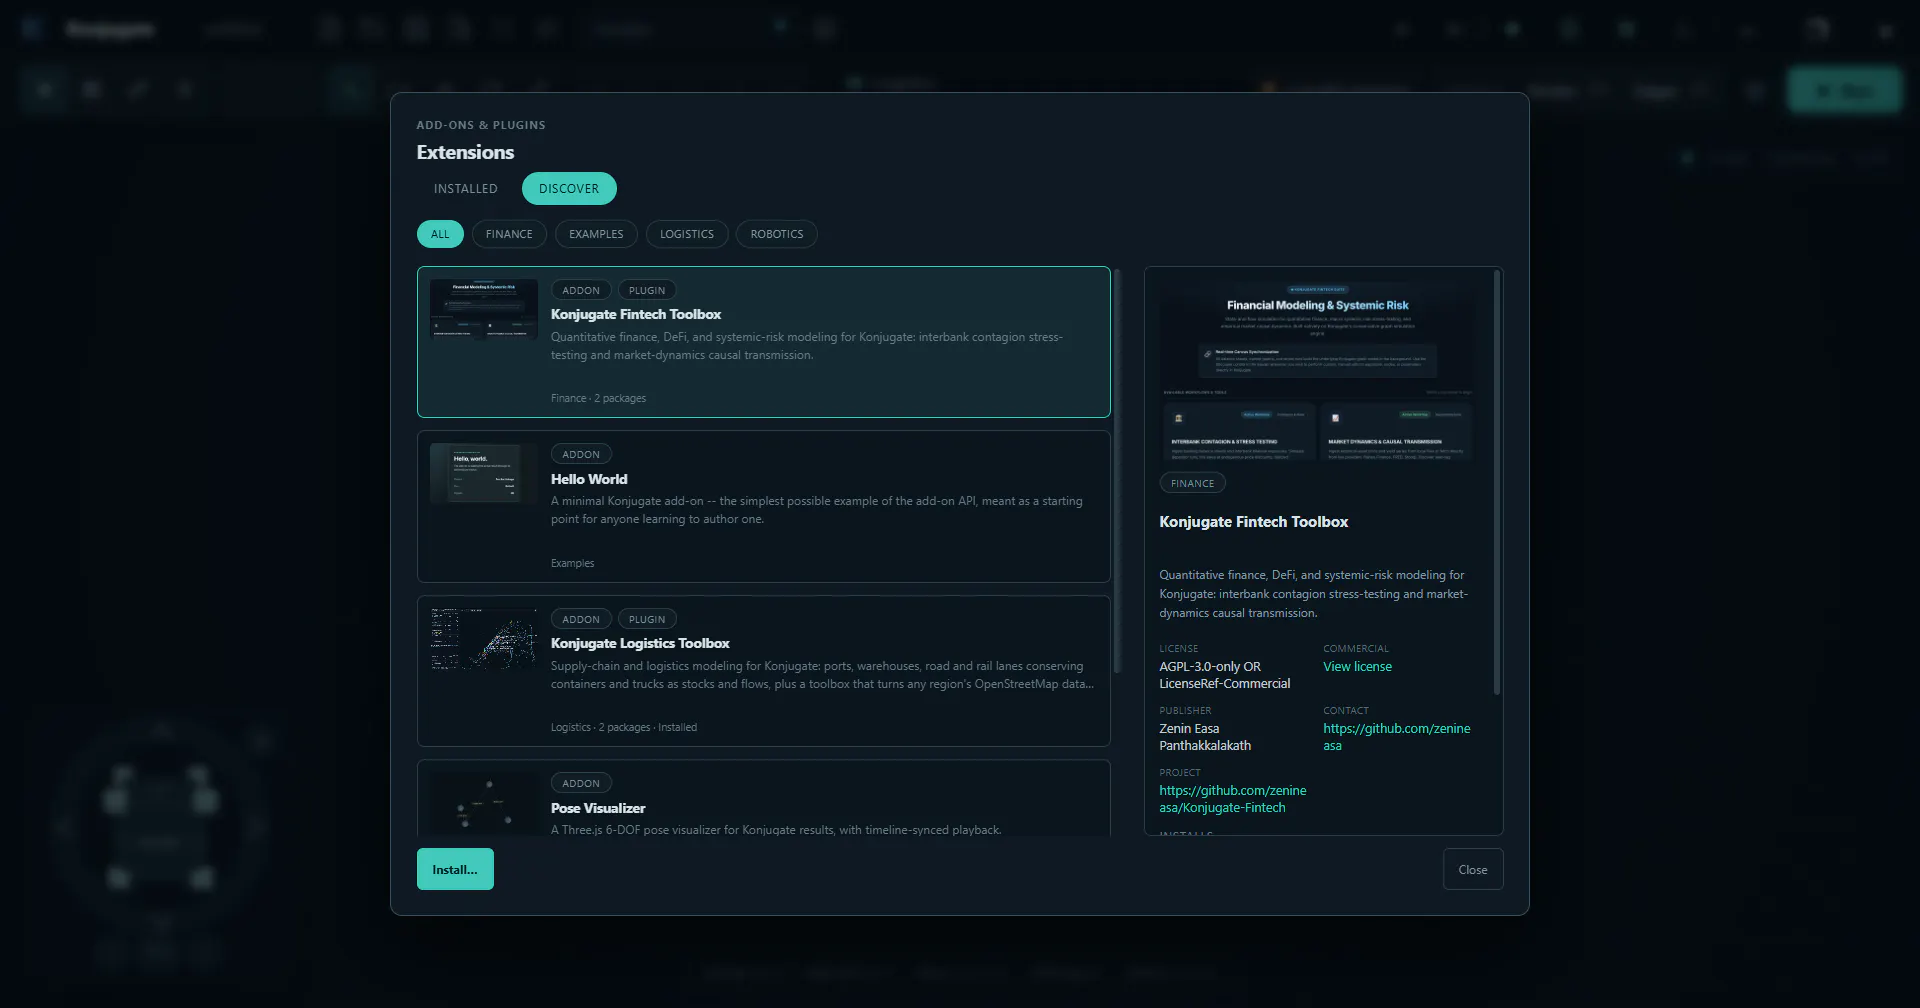Image resolution: width=1920 pixels, height=1008 pixels.
Task: Filter extensions by All
Action: click(440, 234)
